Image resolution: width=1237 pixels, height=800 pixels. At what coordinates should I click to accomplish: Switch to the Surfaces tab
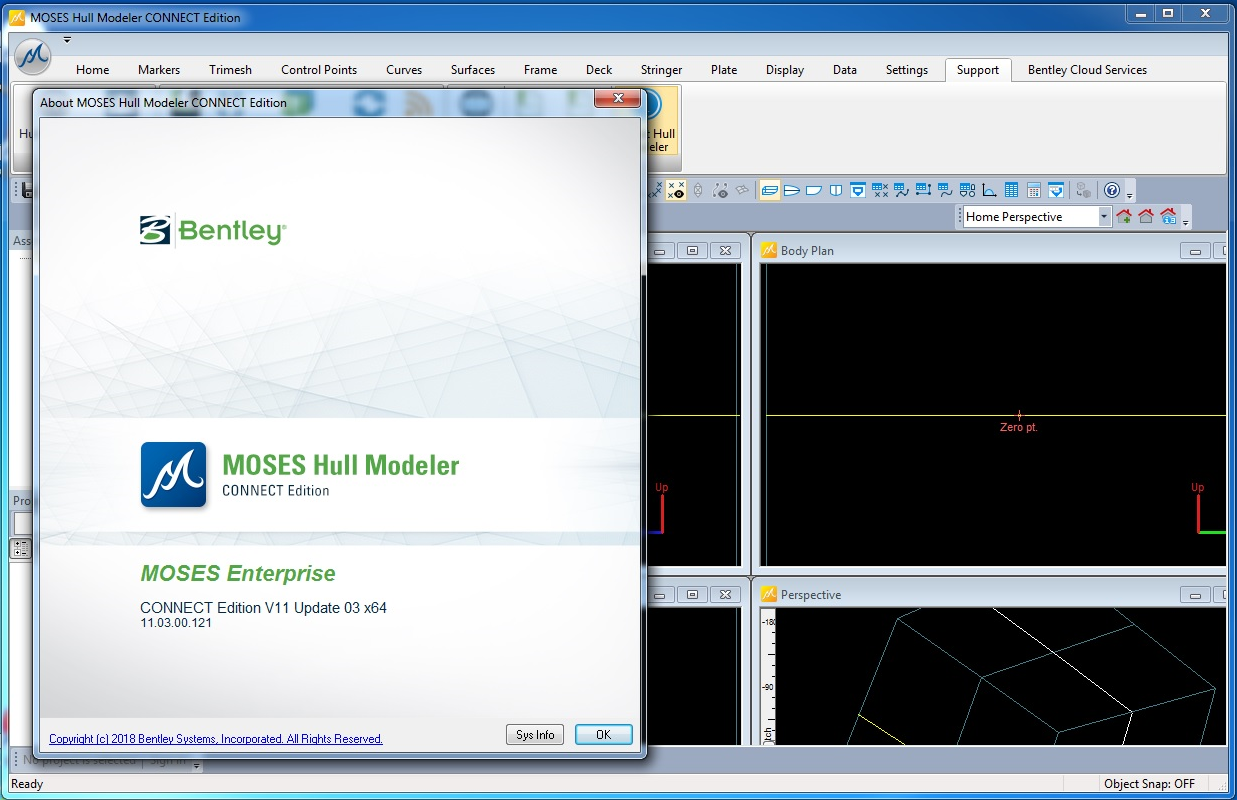pos(473,70)
